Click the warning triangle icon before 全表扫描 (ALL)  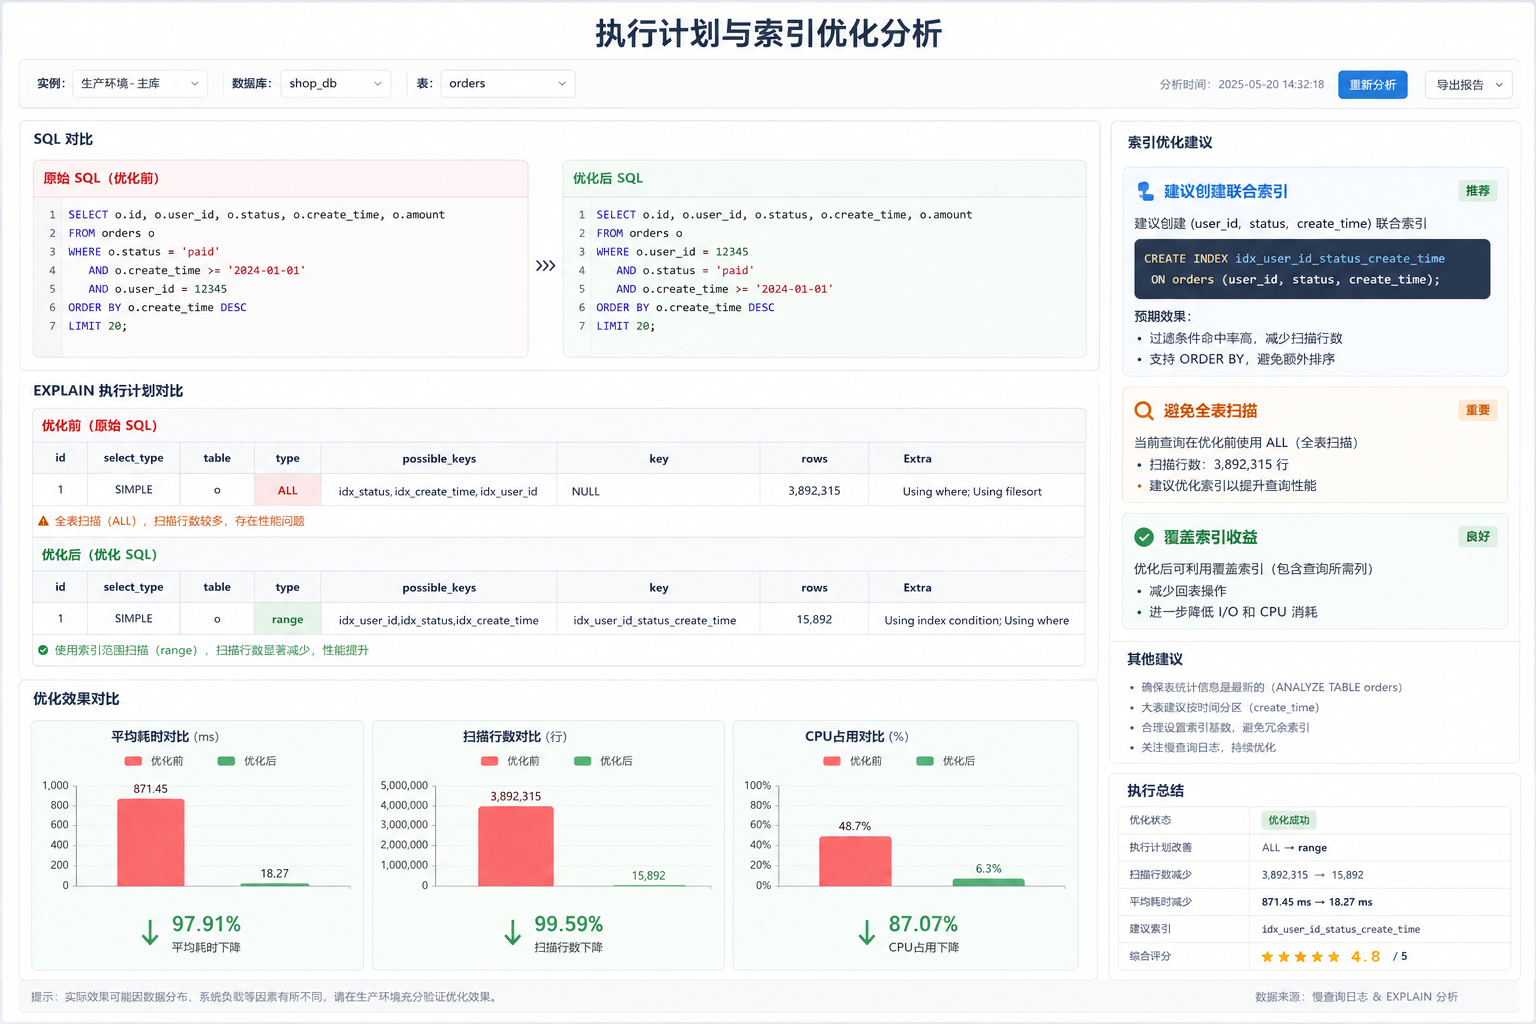click(43, 521)
